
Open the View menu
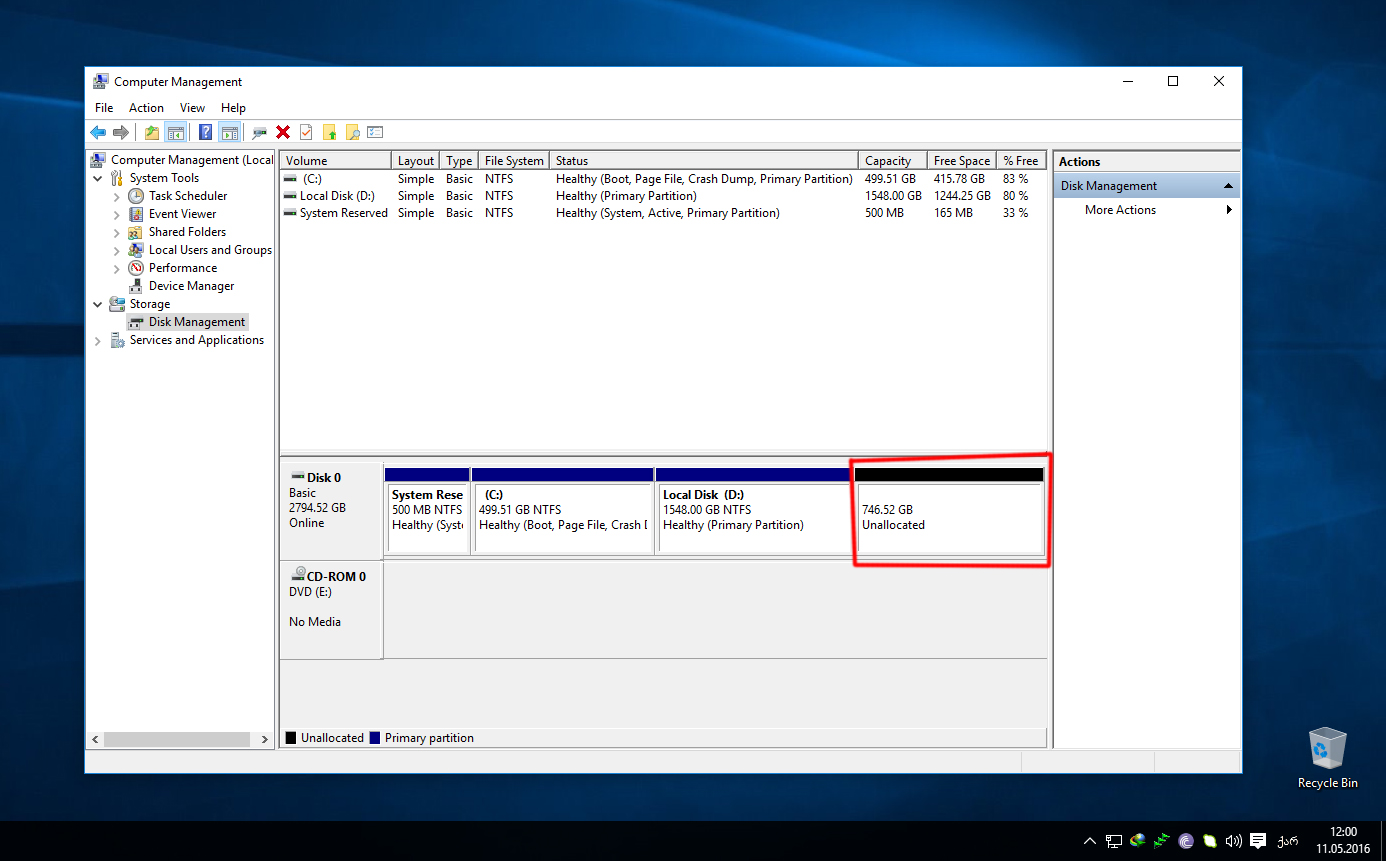tap(192, 108)
